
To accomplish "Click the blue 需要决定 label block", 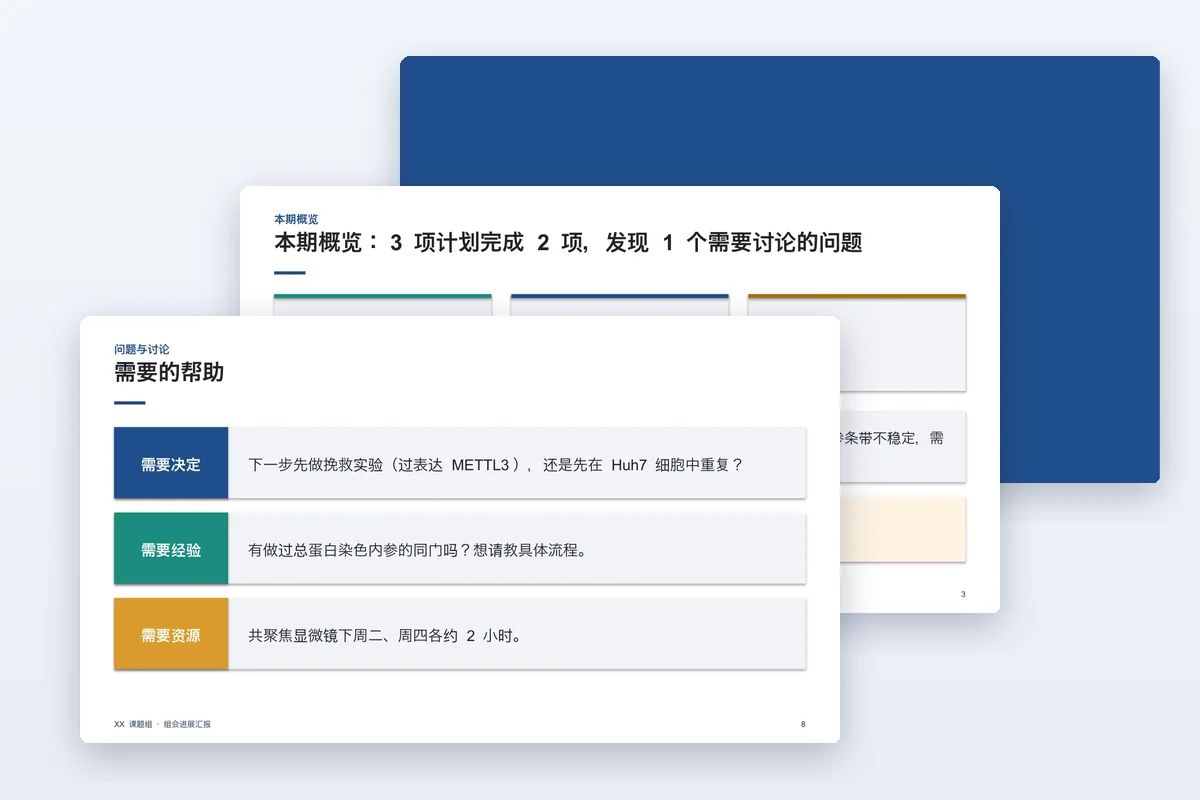I will [171, 463].
